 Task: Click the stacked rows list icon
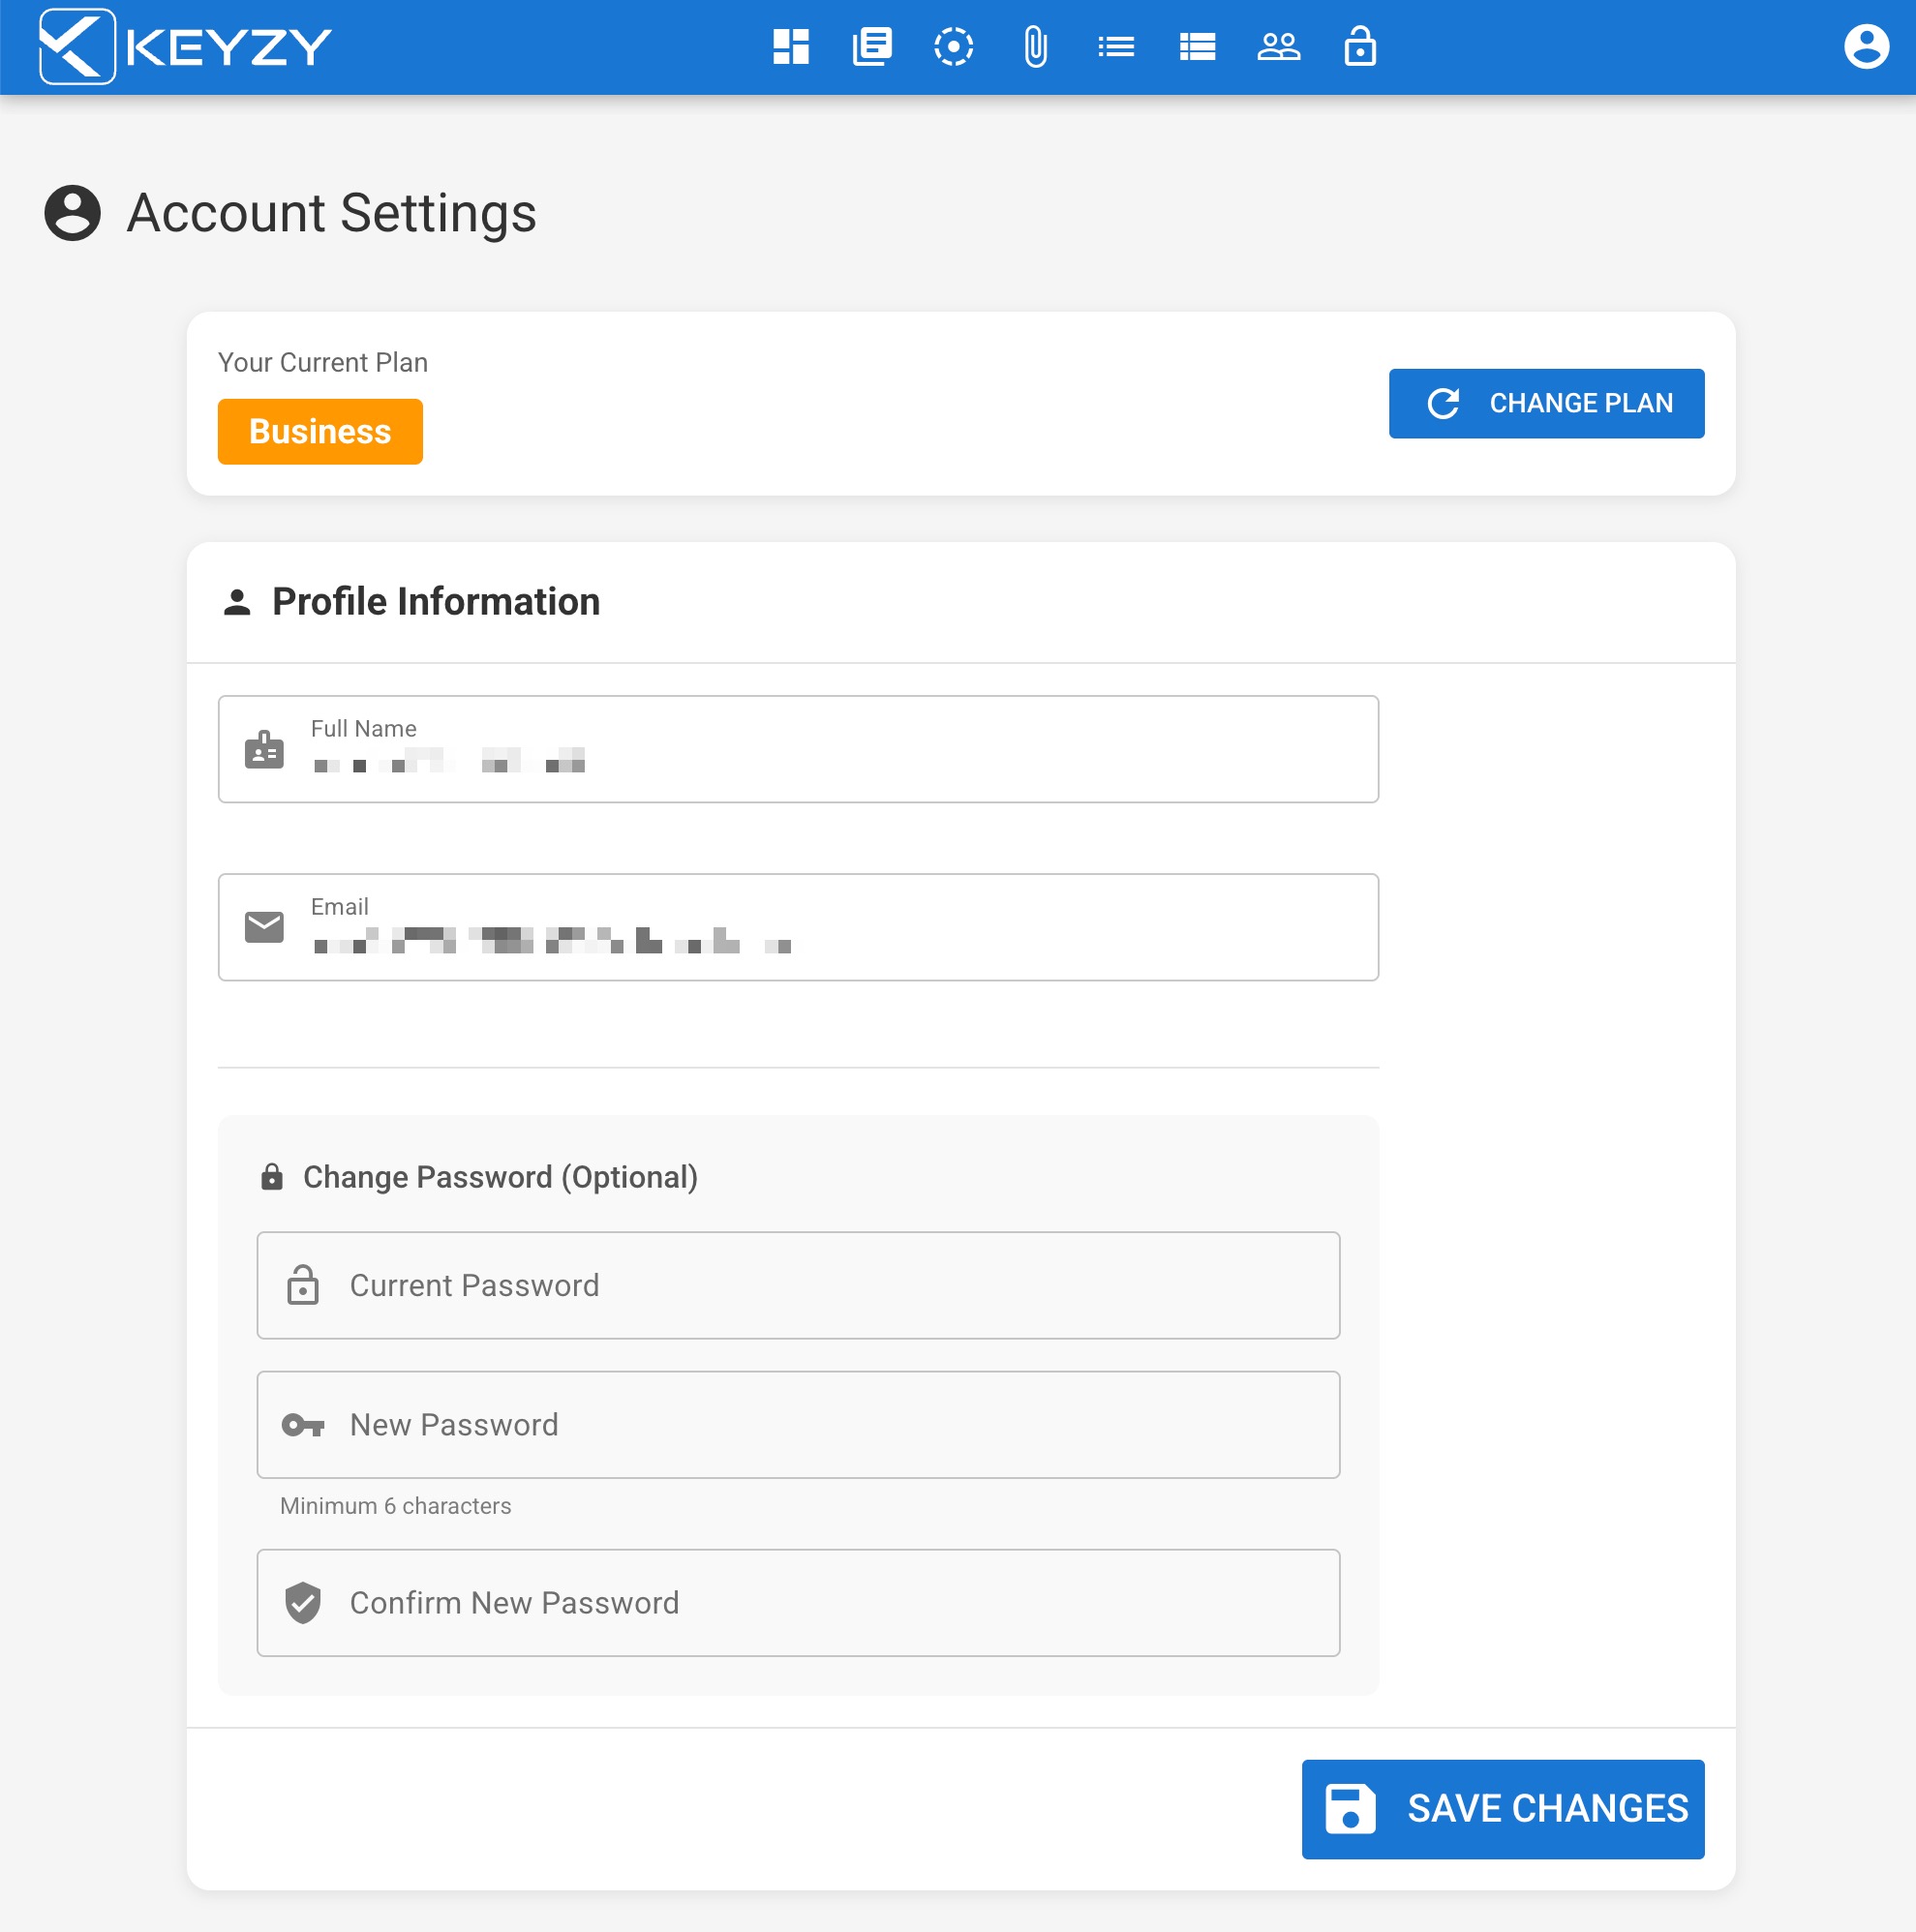pyautogui.click(x=1197, y=47)
